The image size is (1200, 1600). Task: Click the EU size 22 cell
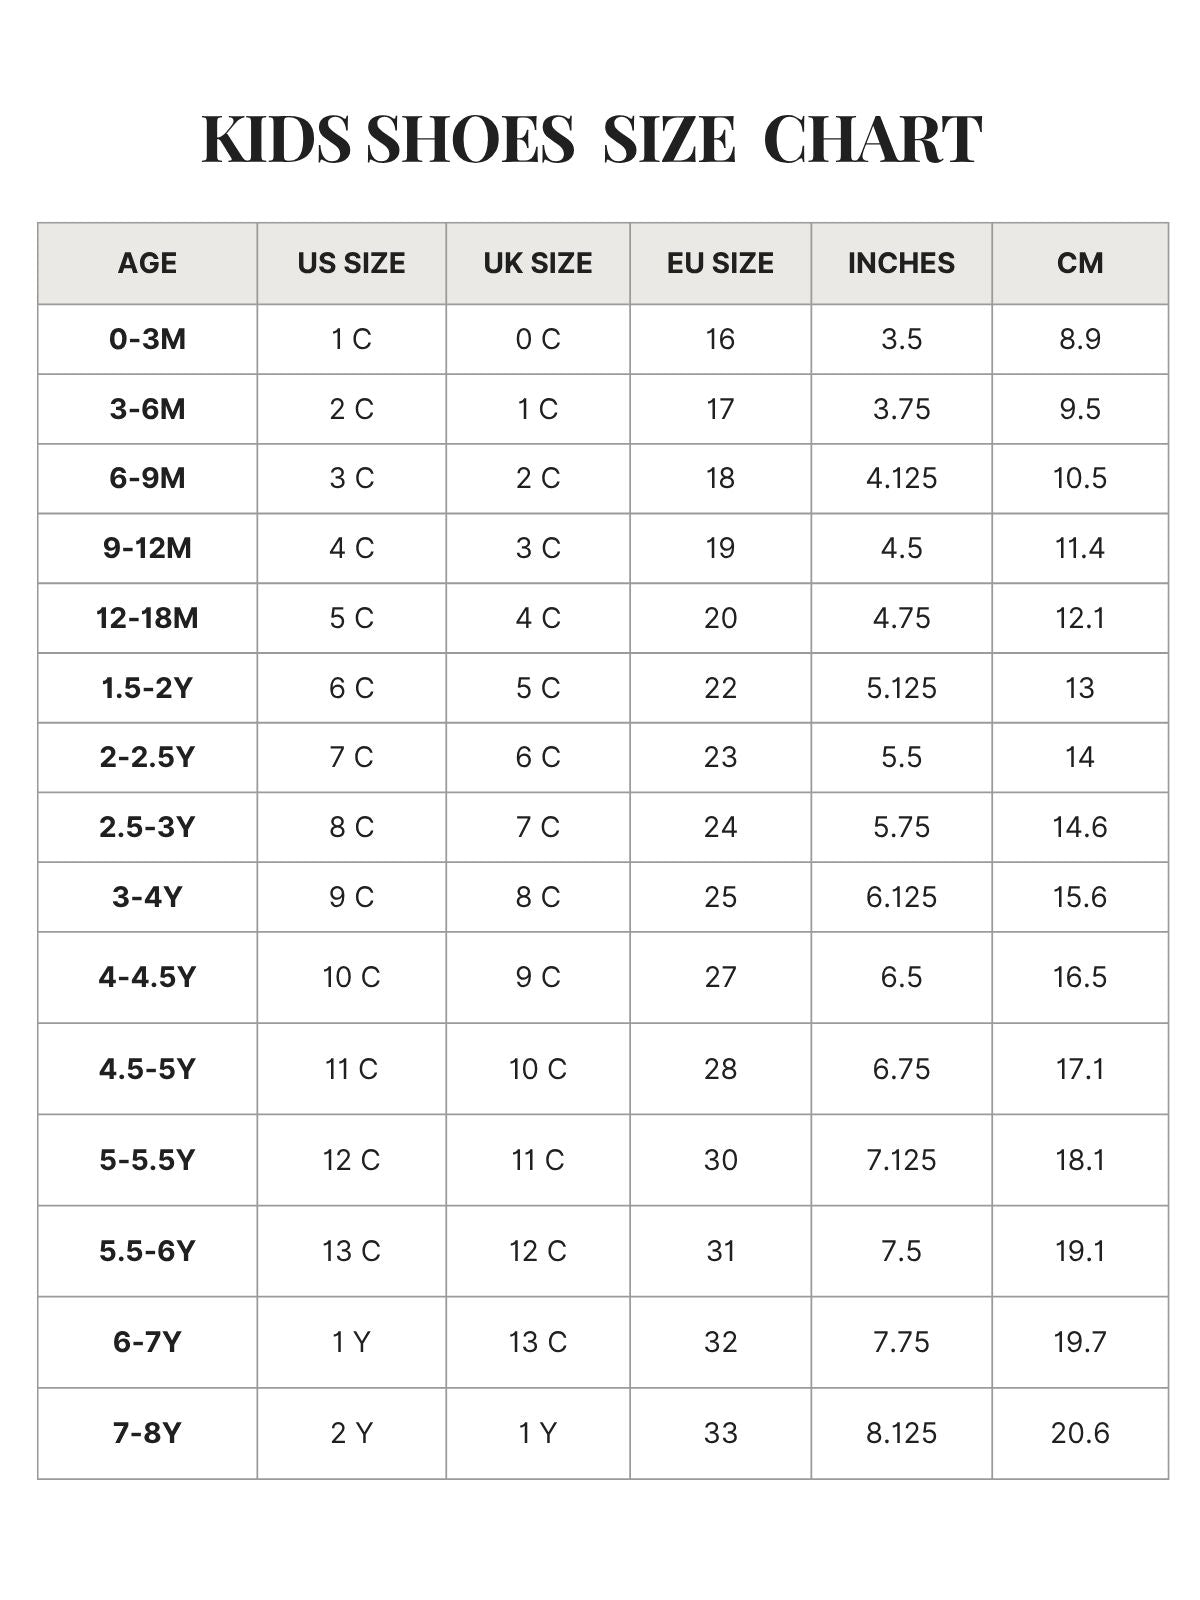(x=720, y=688)
